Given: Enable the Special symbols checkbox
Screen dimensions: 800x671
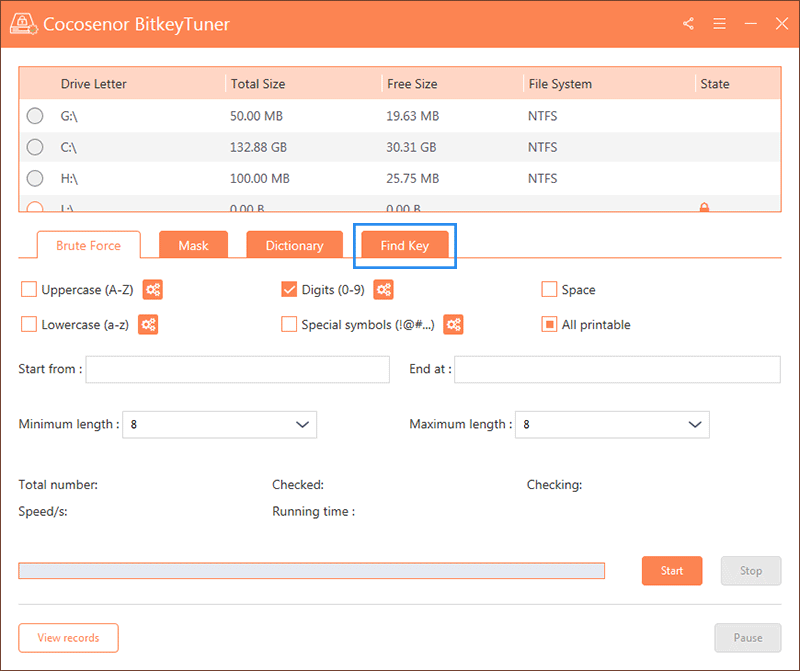Looking at the screenshot, I should coord(289,324).
